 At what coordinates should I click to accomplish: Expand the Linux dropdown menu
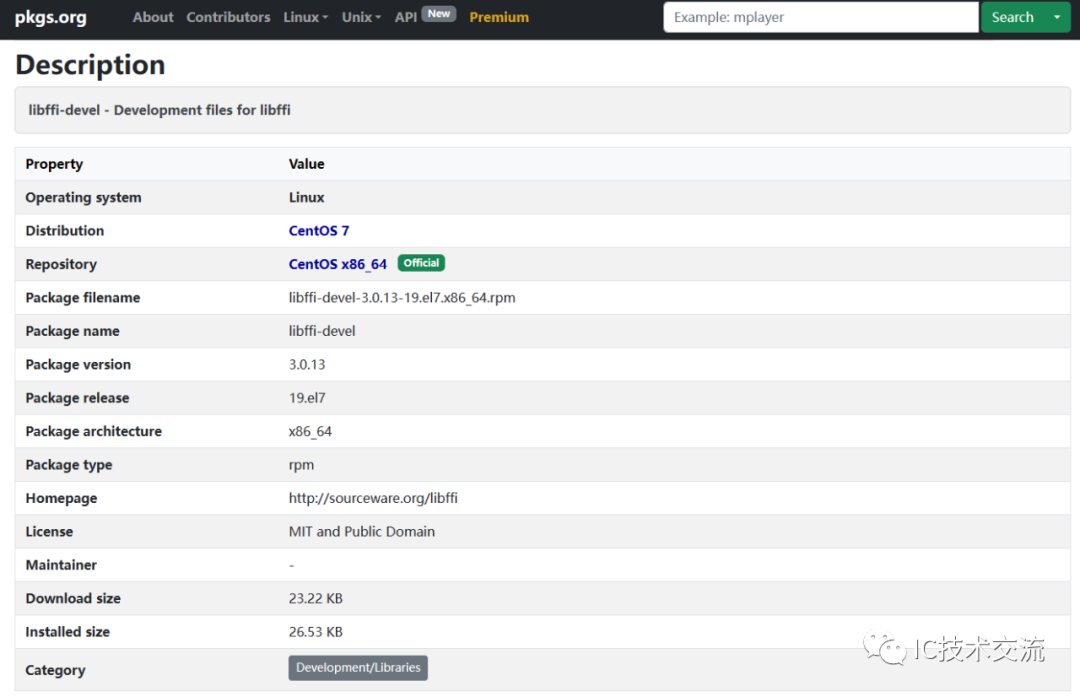[x=306, y=17]
